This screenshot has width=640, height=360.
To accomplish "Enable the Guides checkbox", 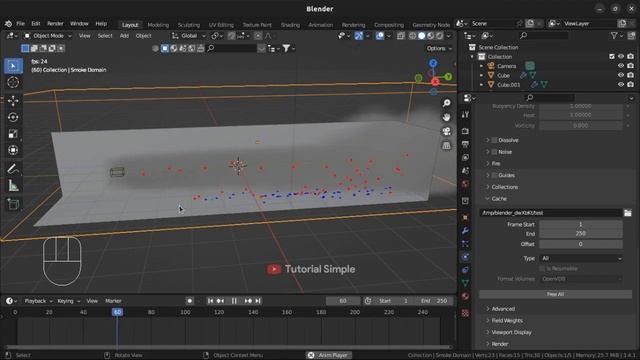I will (x=494, y=175).
